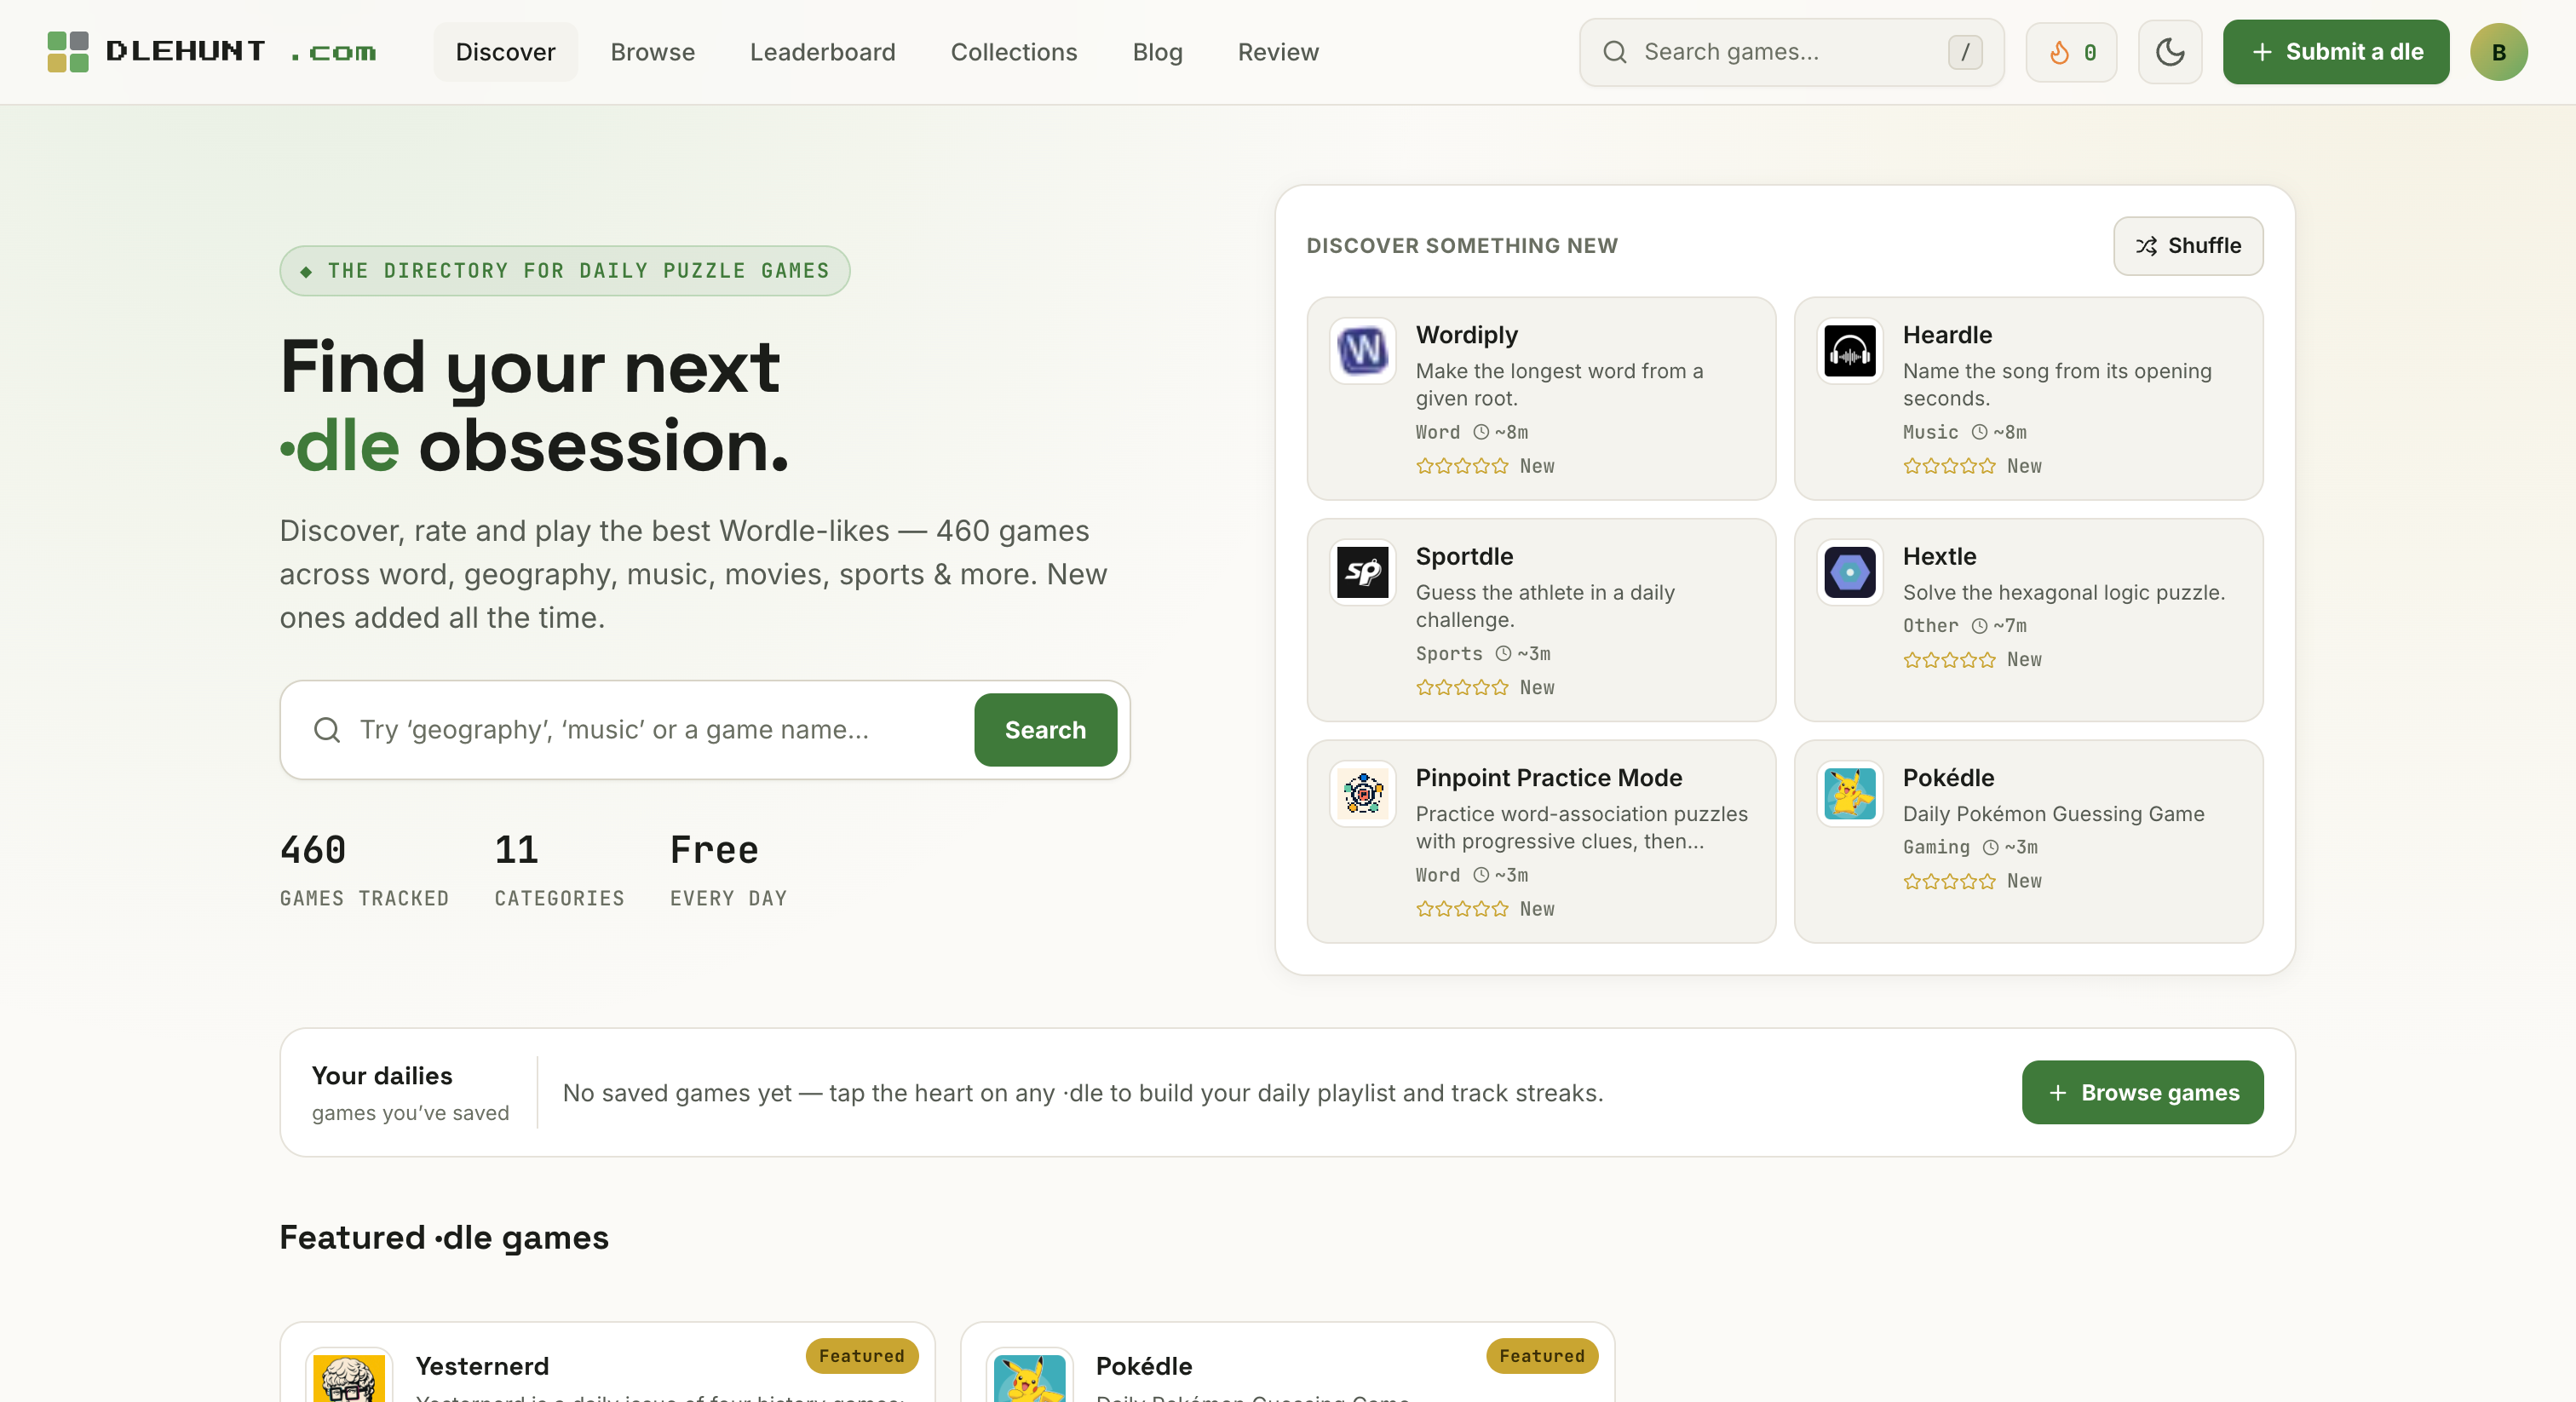The width and height of the screenshot is (2576, 1402).
Task: Click the Yesternerd featured game thumbnail
Action: [348, 1376]
